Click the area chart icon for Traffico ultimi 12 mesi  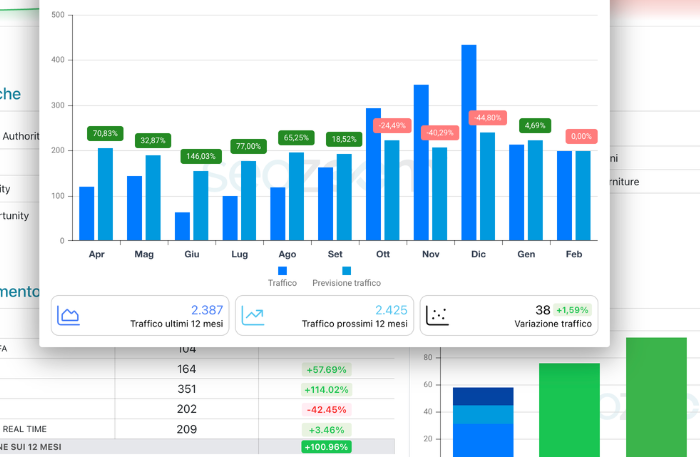(68, 316)
